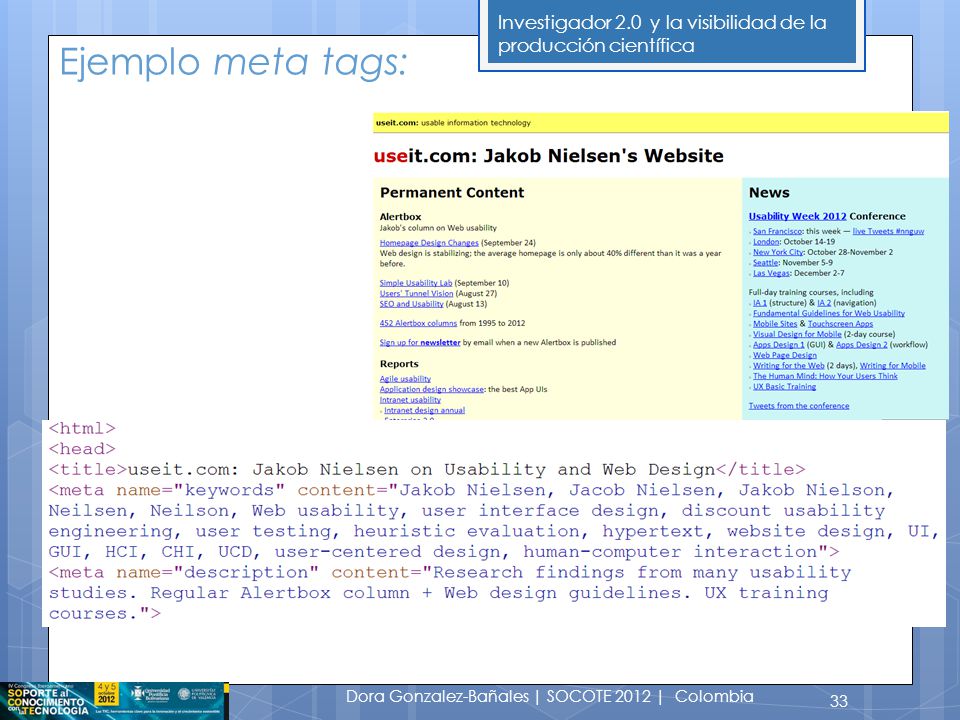This screenshot has width=960, height=720.
Task: Click the News heading
Action: pyautogui.click(x=769, y=192)
